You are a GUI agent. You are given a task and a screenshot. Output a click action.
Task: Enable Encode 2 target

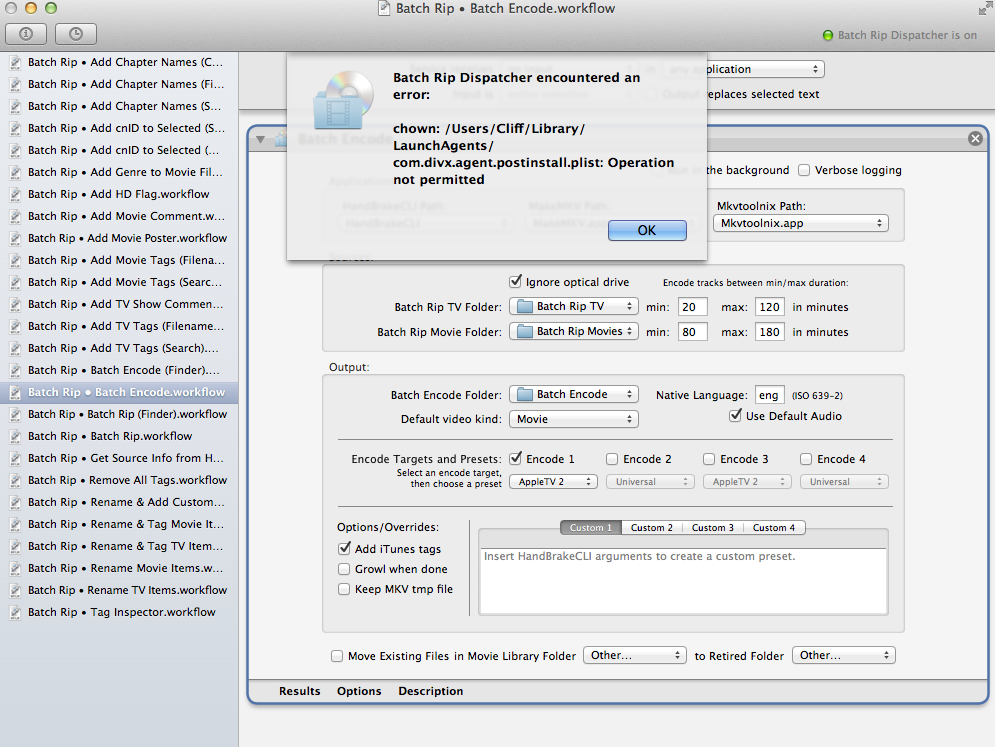[612, 459]
